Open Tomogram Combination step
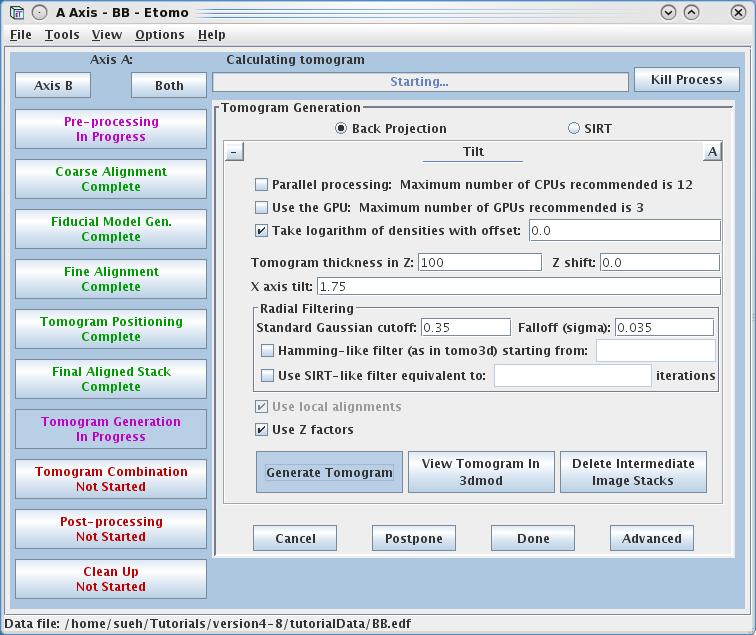This screenshot has width=756, height=635. pyautogui.click(x=111, y=479)
